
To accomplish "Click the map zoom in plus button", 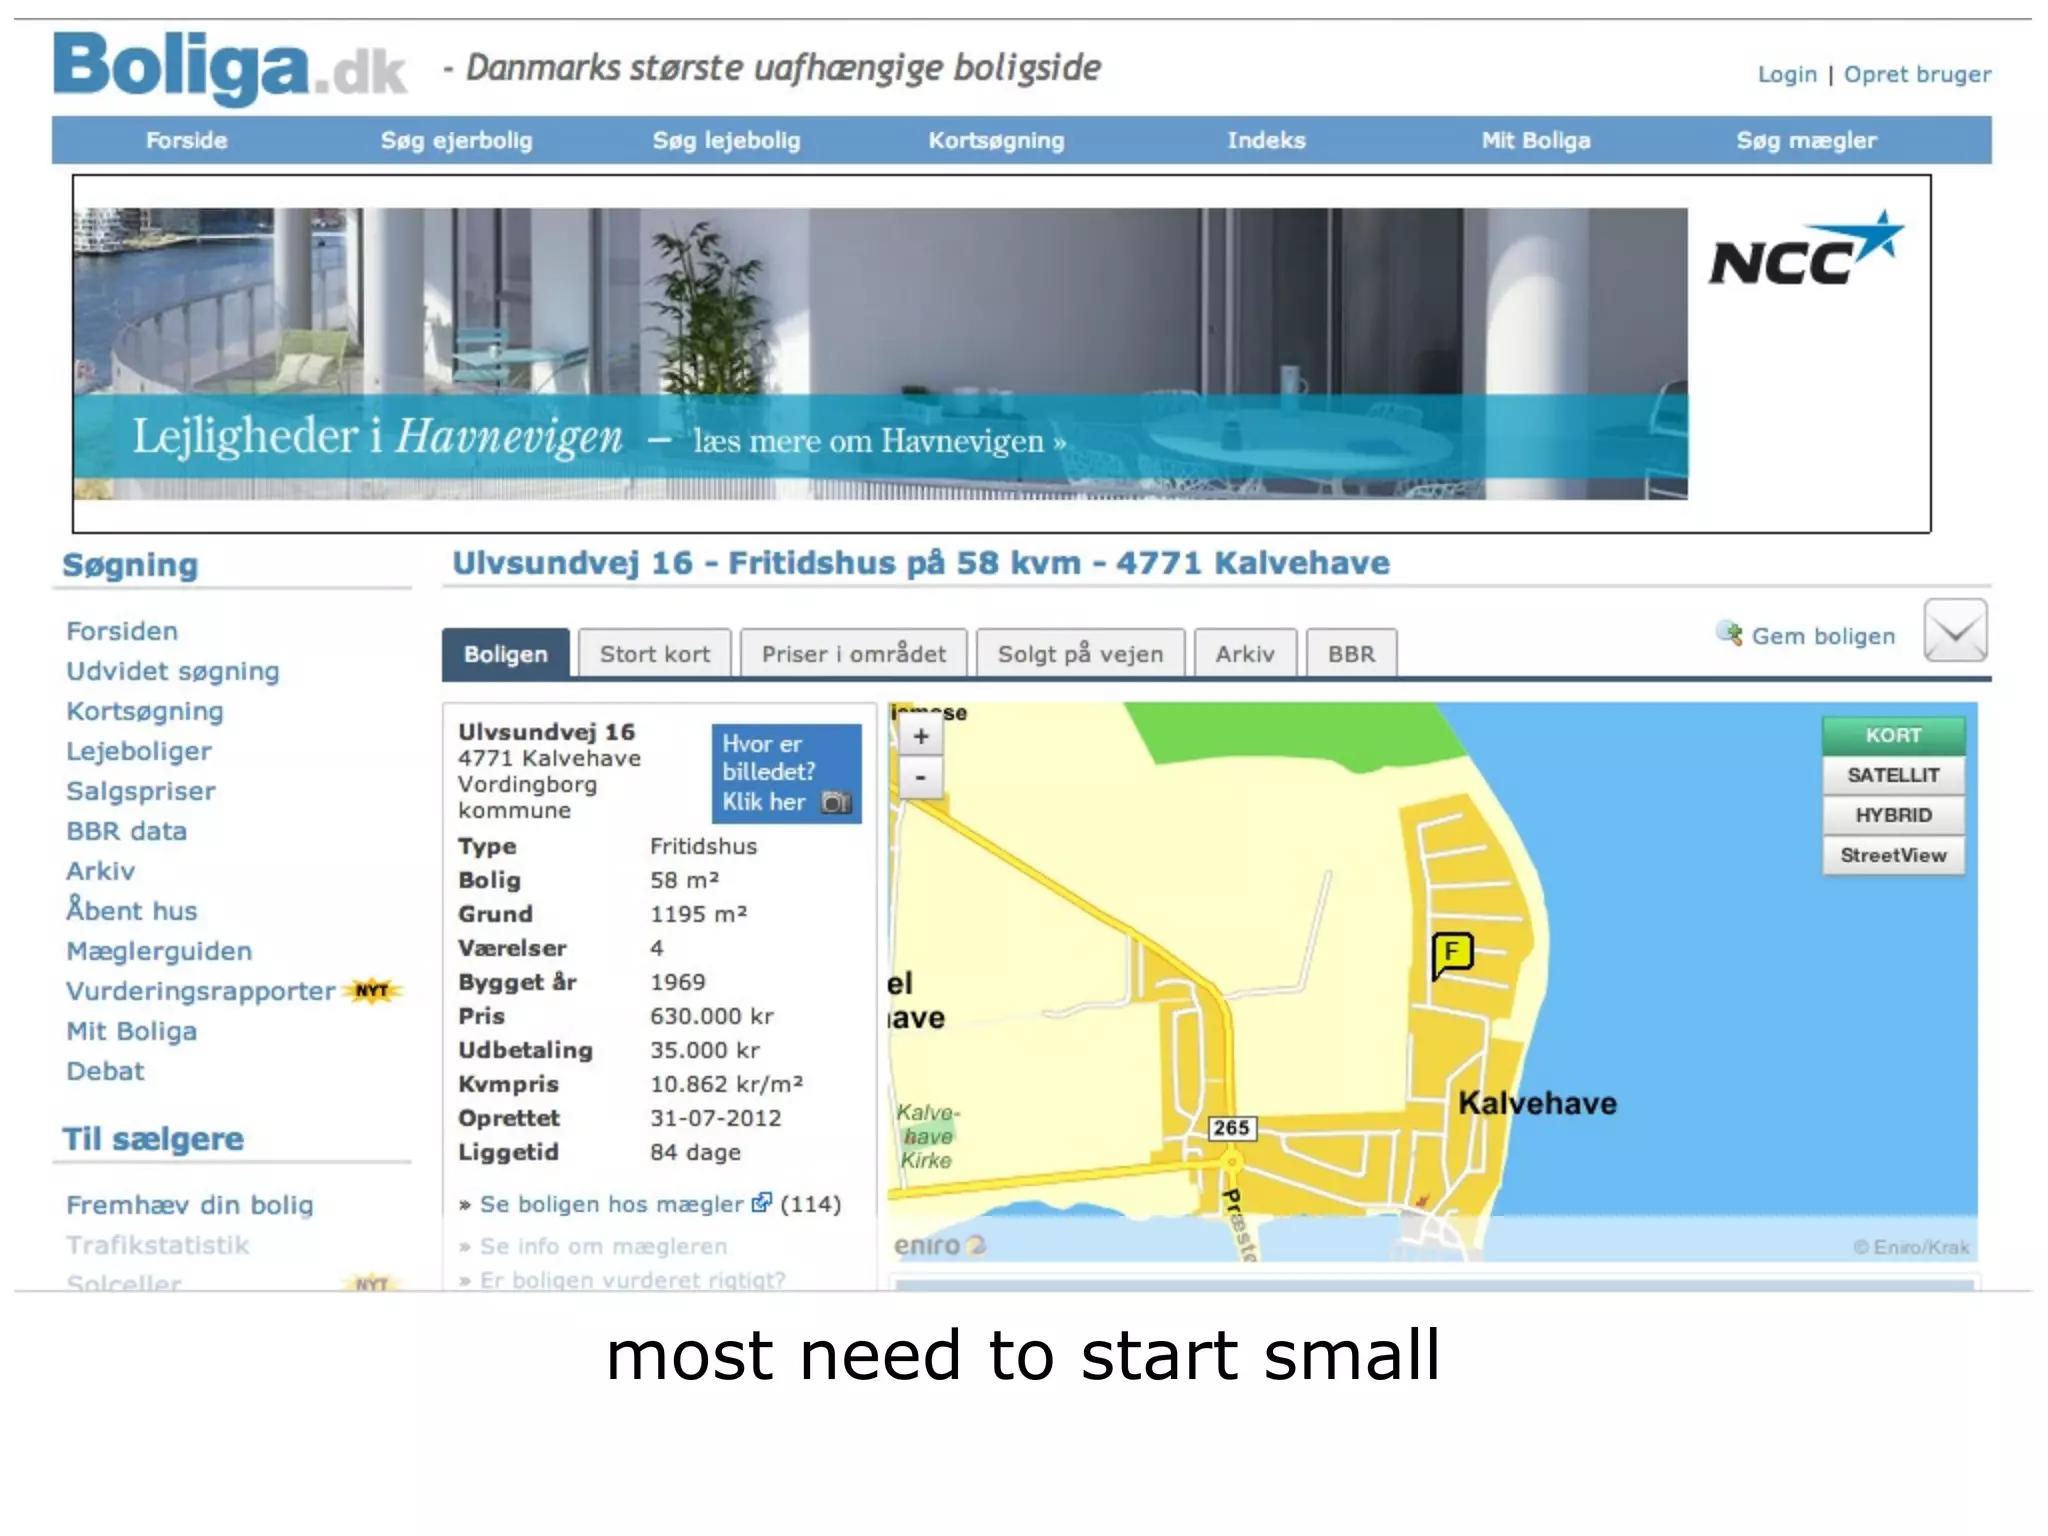I will click(920, 737).
